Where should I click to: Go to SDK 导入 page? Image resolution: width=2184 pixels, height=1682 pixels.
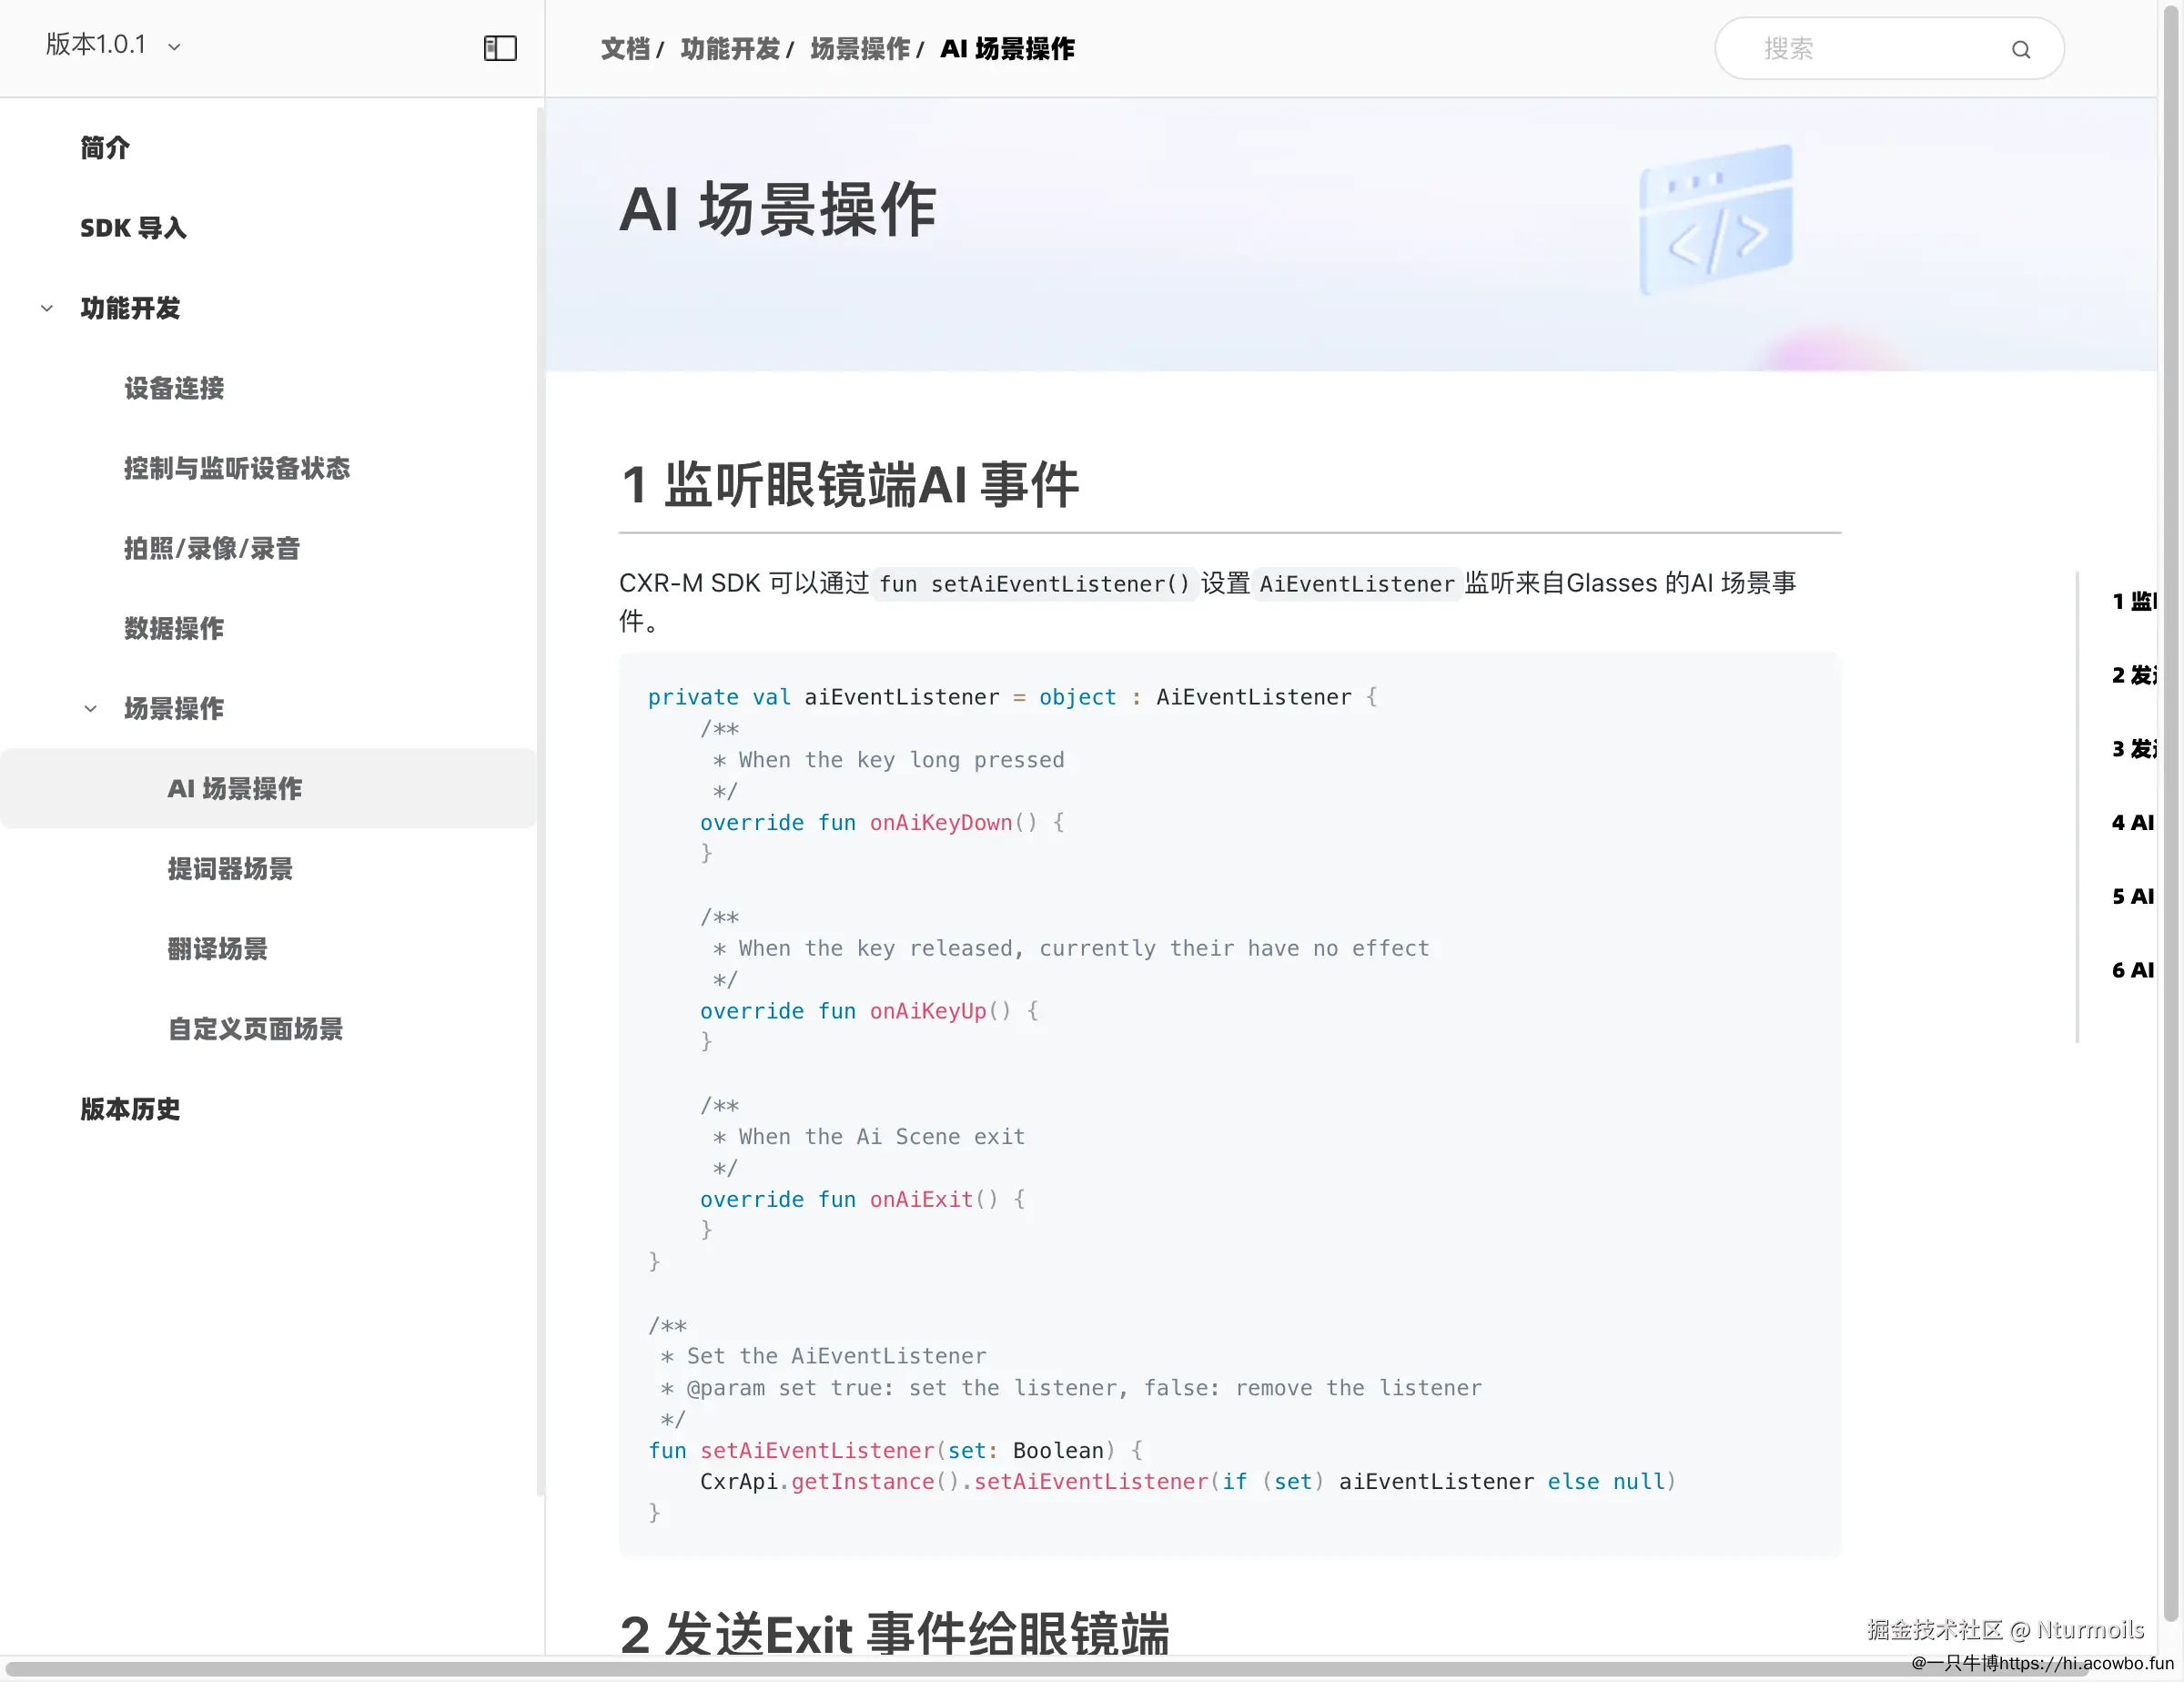click(x=133, y=228)
